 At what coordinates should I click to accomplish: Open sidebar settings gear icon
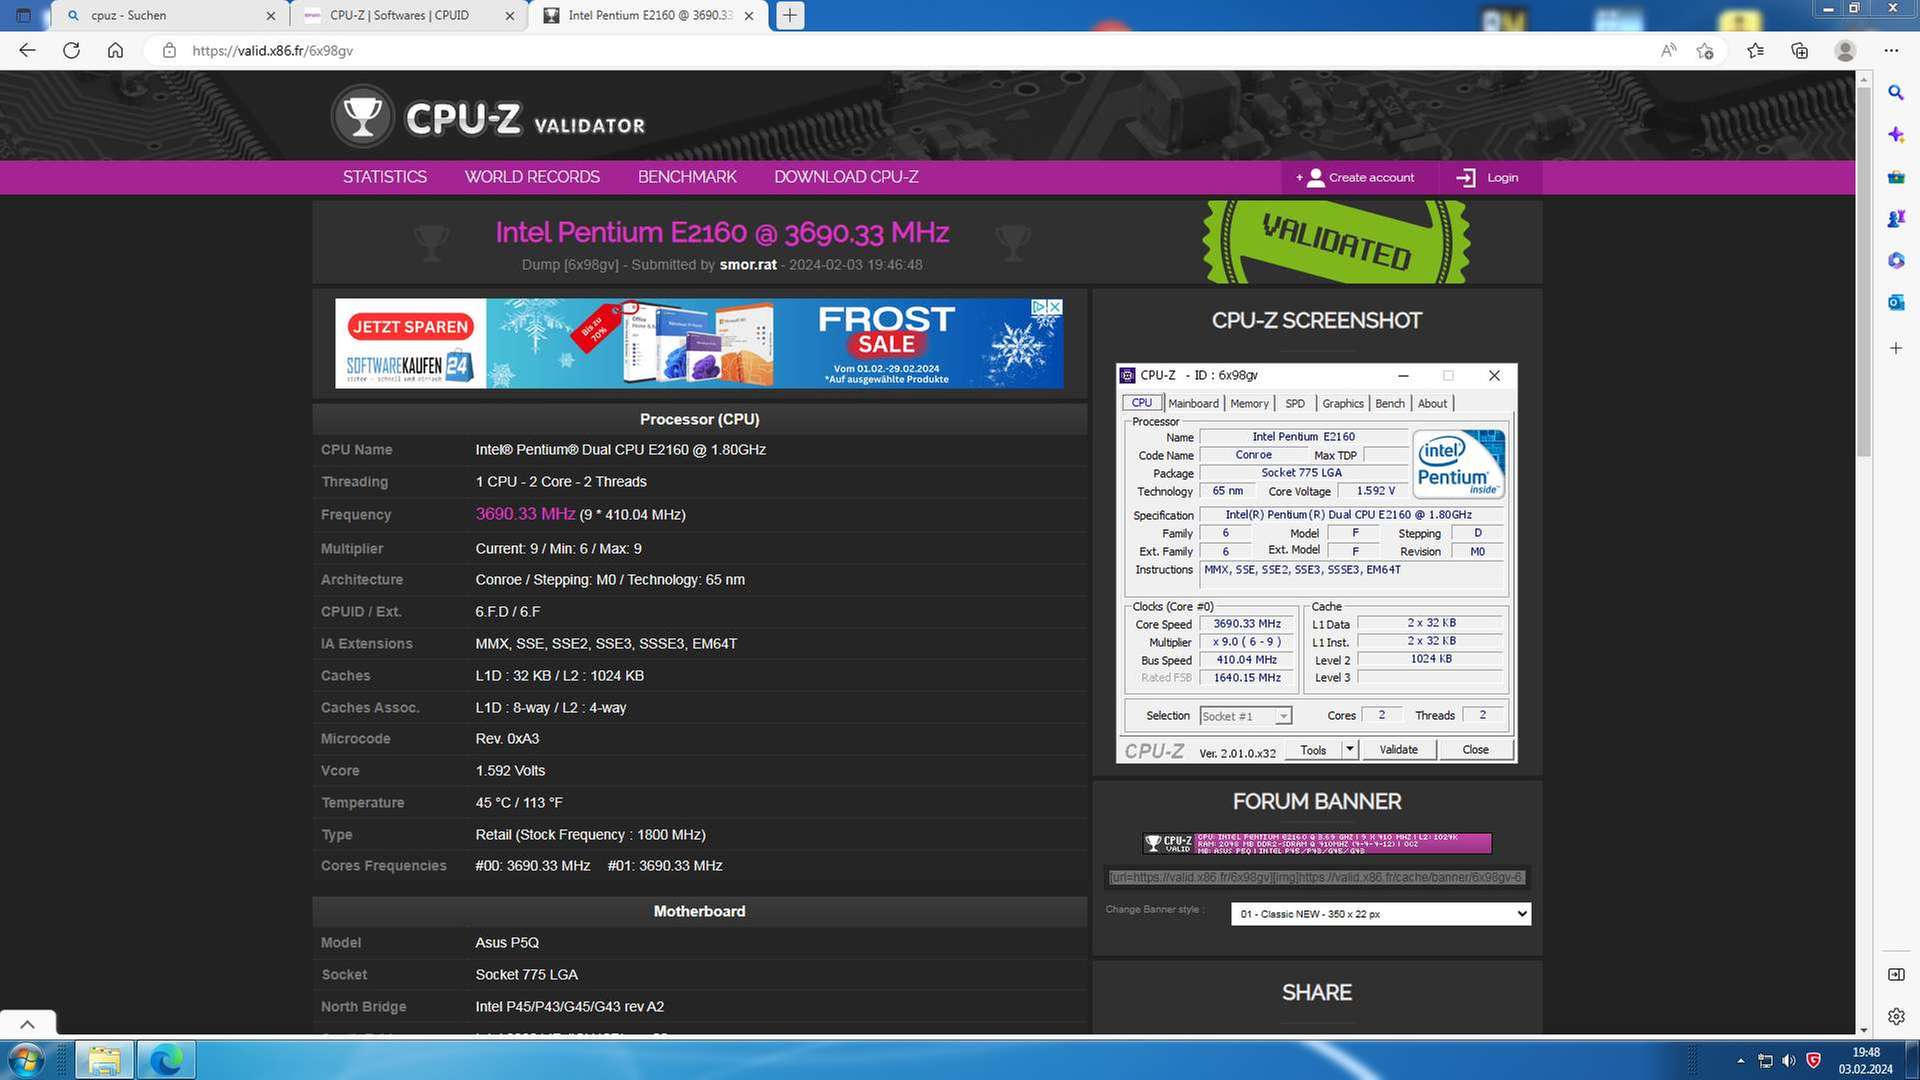tap(1896, 1016)
